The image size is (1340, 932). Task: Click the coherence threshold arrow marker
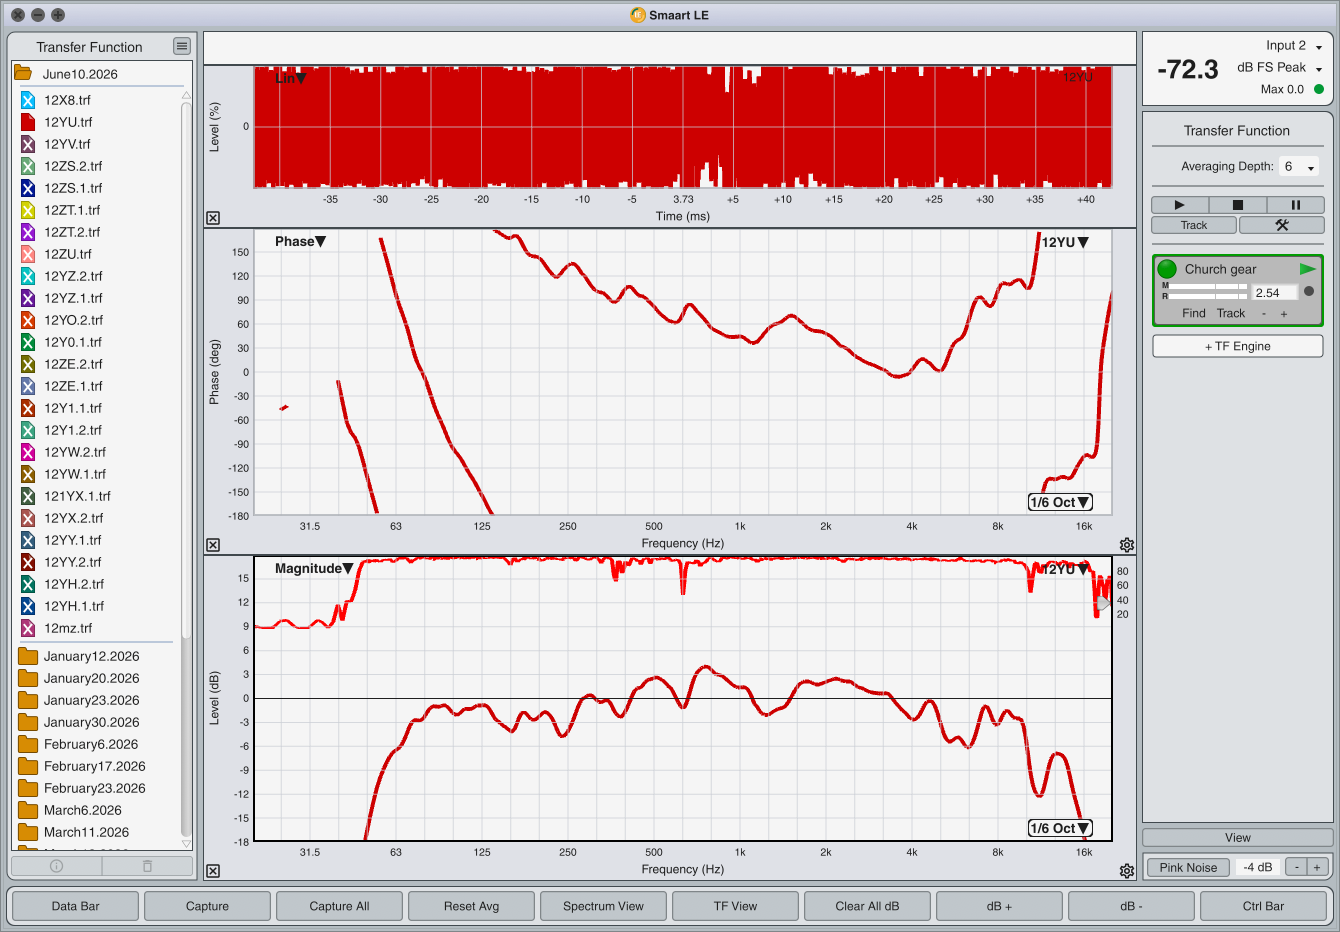[x=1102, y=603]
